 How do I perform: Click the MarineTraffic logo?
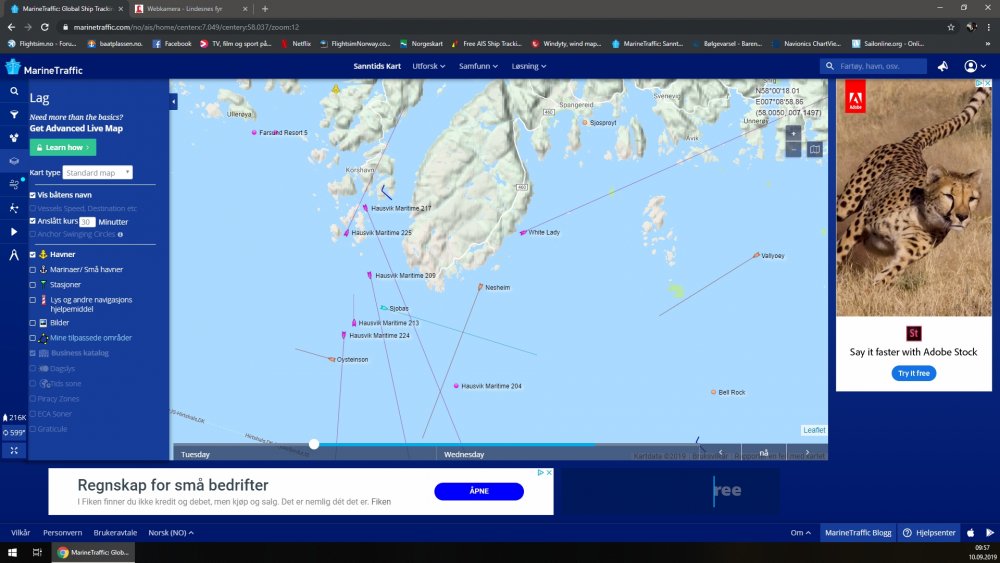click(x=43, y=68)
